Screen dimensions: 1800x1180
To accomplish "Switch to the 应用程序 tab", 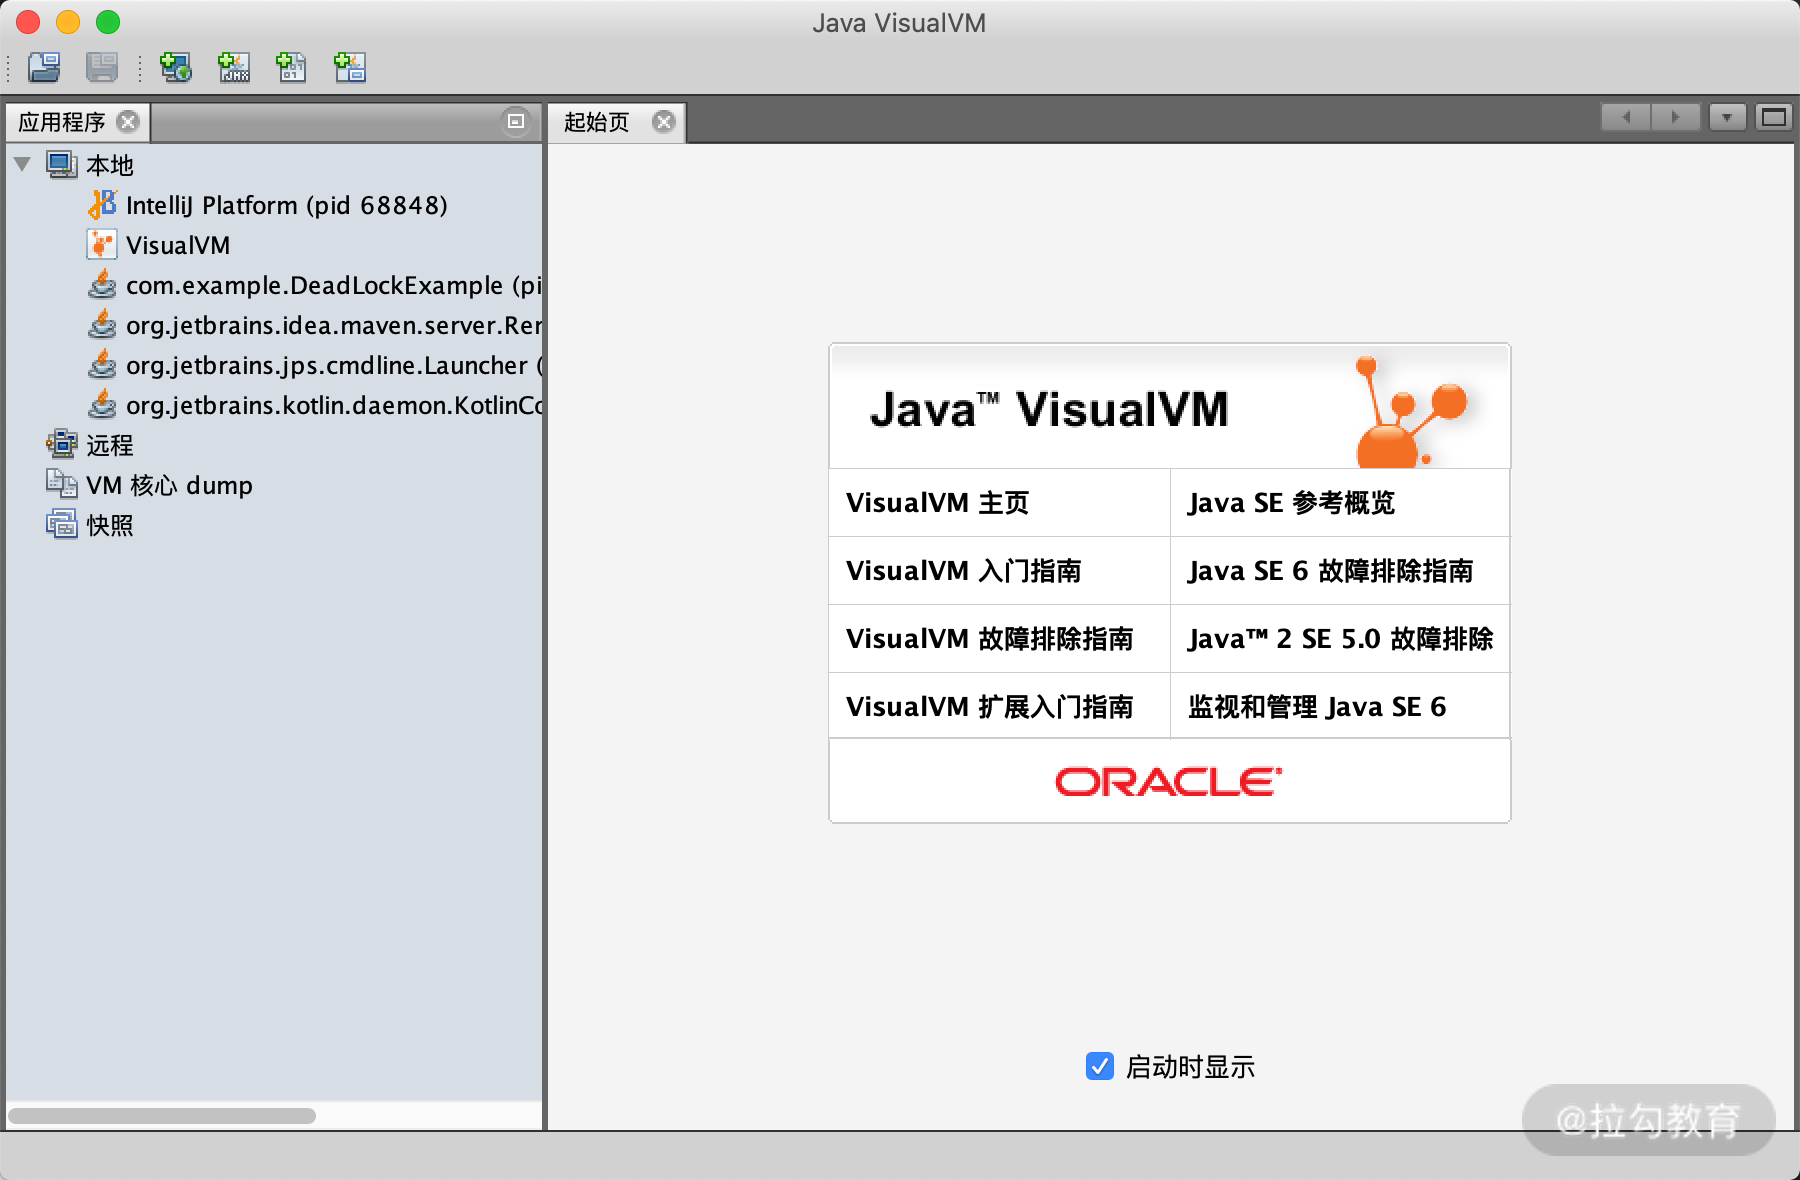I will click(61, 122).
